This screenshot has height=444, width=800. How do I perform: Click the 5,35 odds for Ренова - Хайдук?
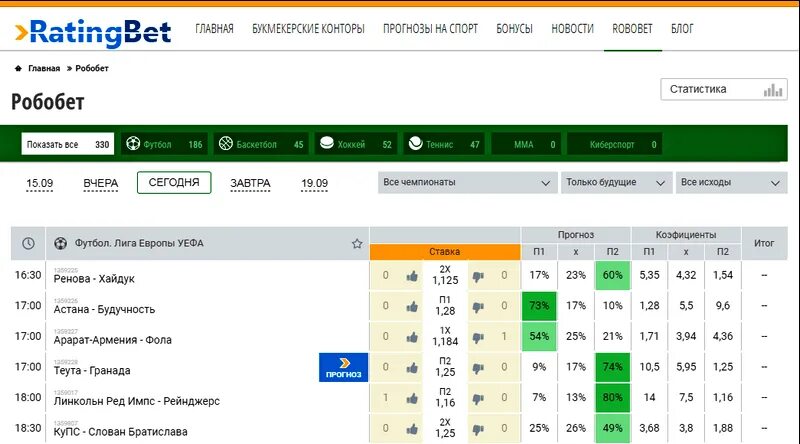click(x=649, y=276)
